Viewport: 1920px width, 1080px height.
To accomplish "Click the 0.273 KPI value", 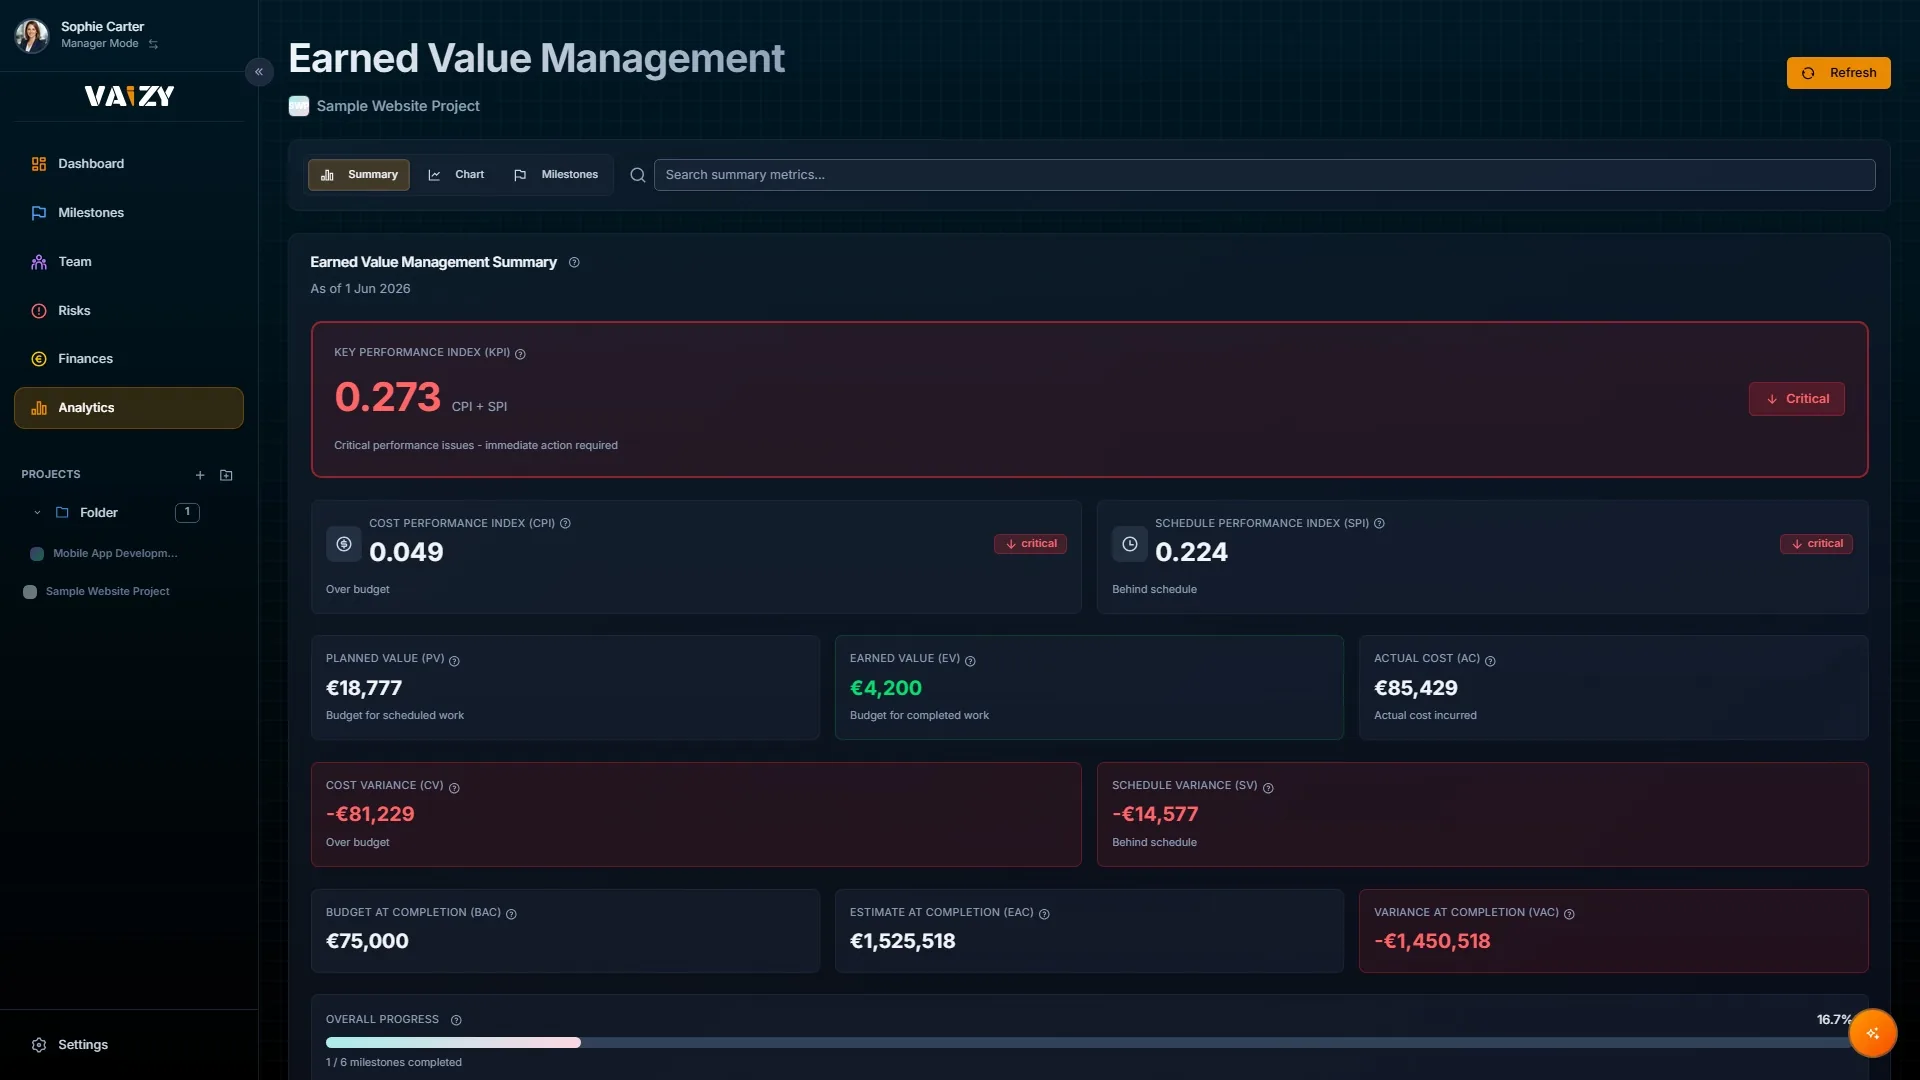I will tap(387, 397).
